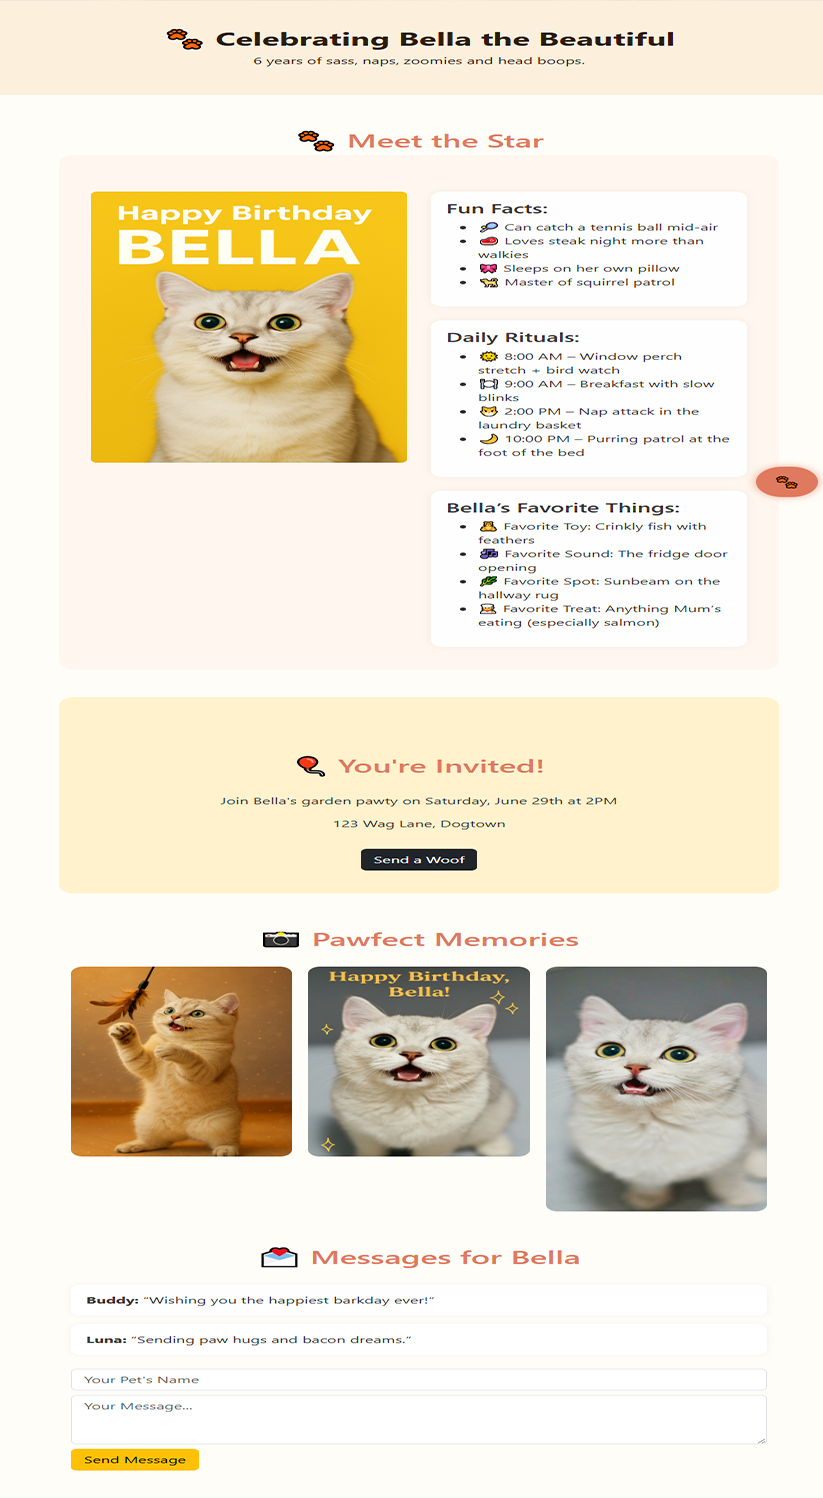Click the camera icon beside Pawfect Memories
The height and width of the screenshot is (1498, 823).
[x=281, y=939]
